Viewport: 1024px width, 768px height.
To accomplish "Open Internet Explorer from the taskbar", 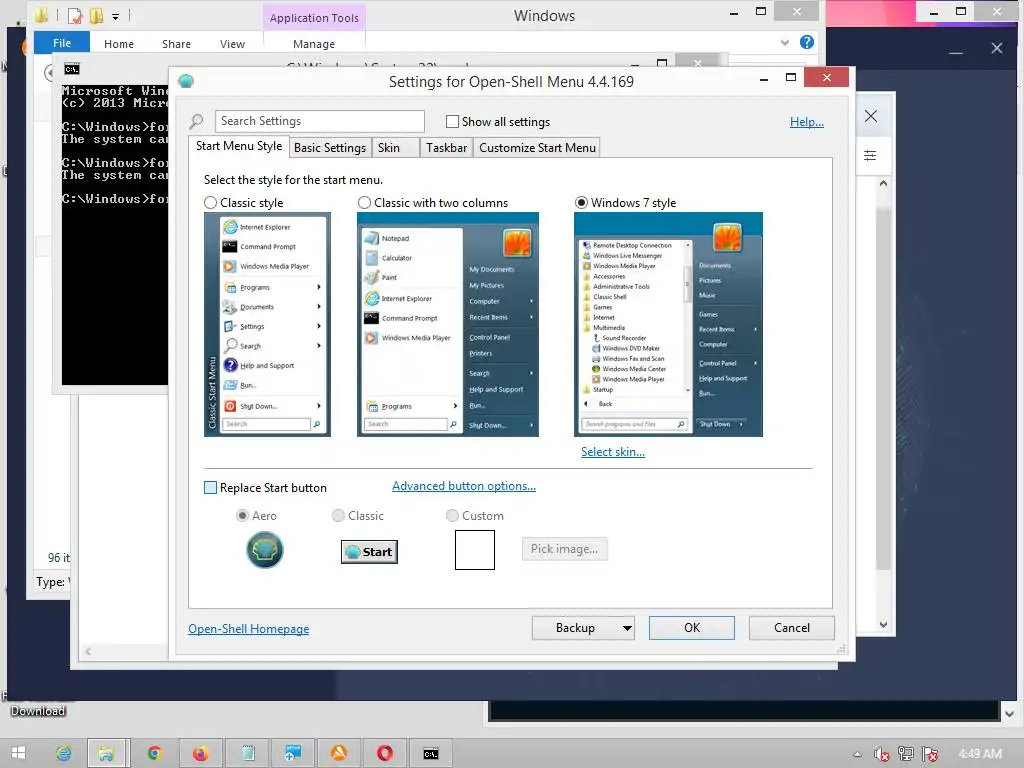I will coord(63,753).
